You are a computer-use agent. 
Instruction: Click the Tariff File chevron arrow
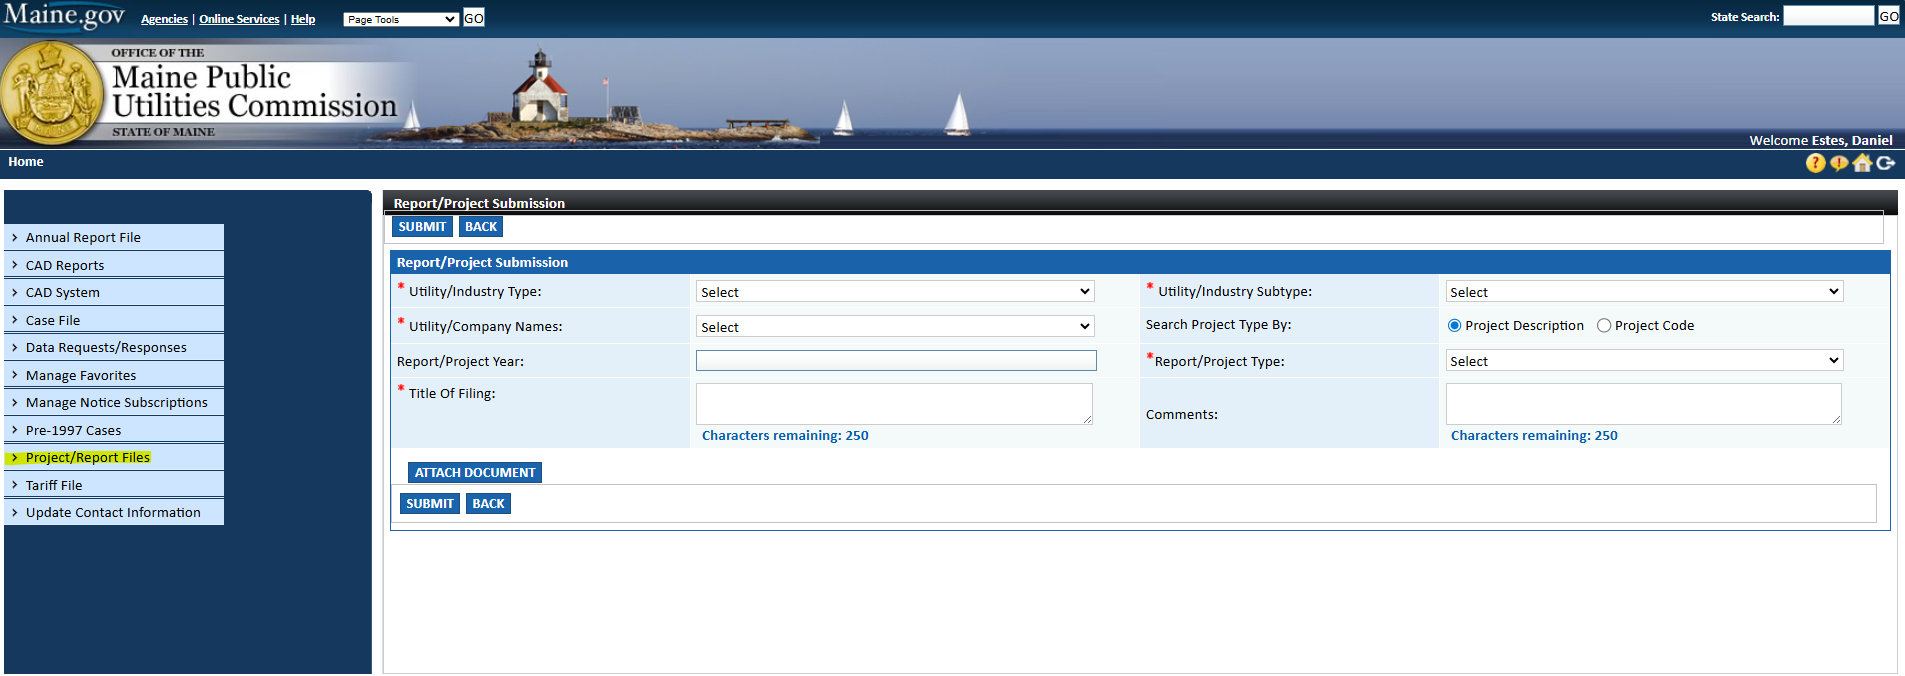pyautogui.click(x=15, y=485)
